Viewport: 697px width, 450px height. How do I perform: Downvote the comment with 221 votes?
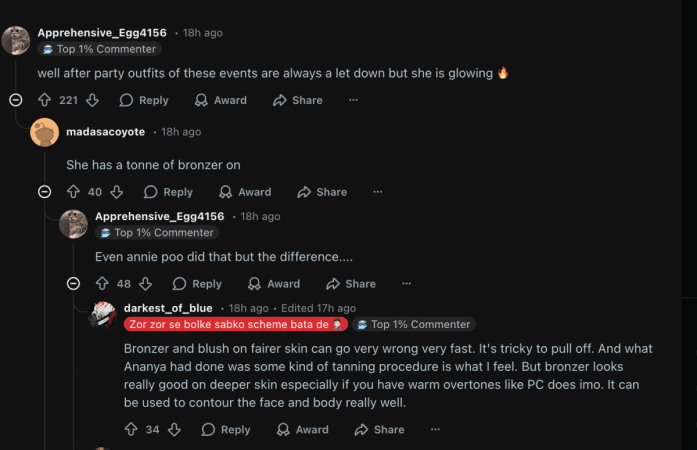tap(92, 100)
